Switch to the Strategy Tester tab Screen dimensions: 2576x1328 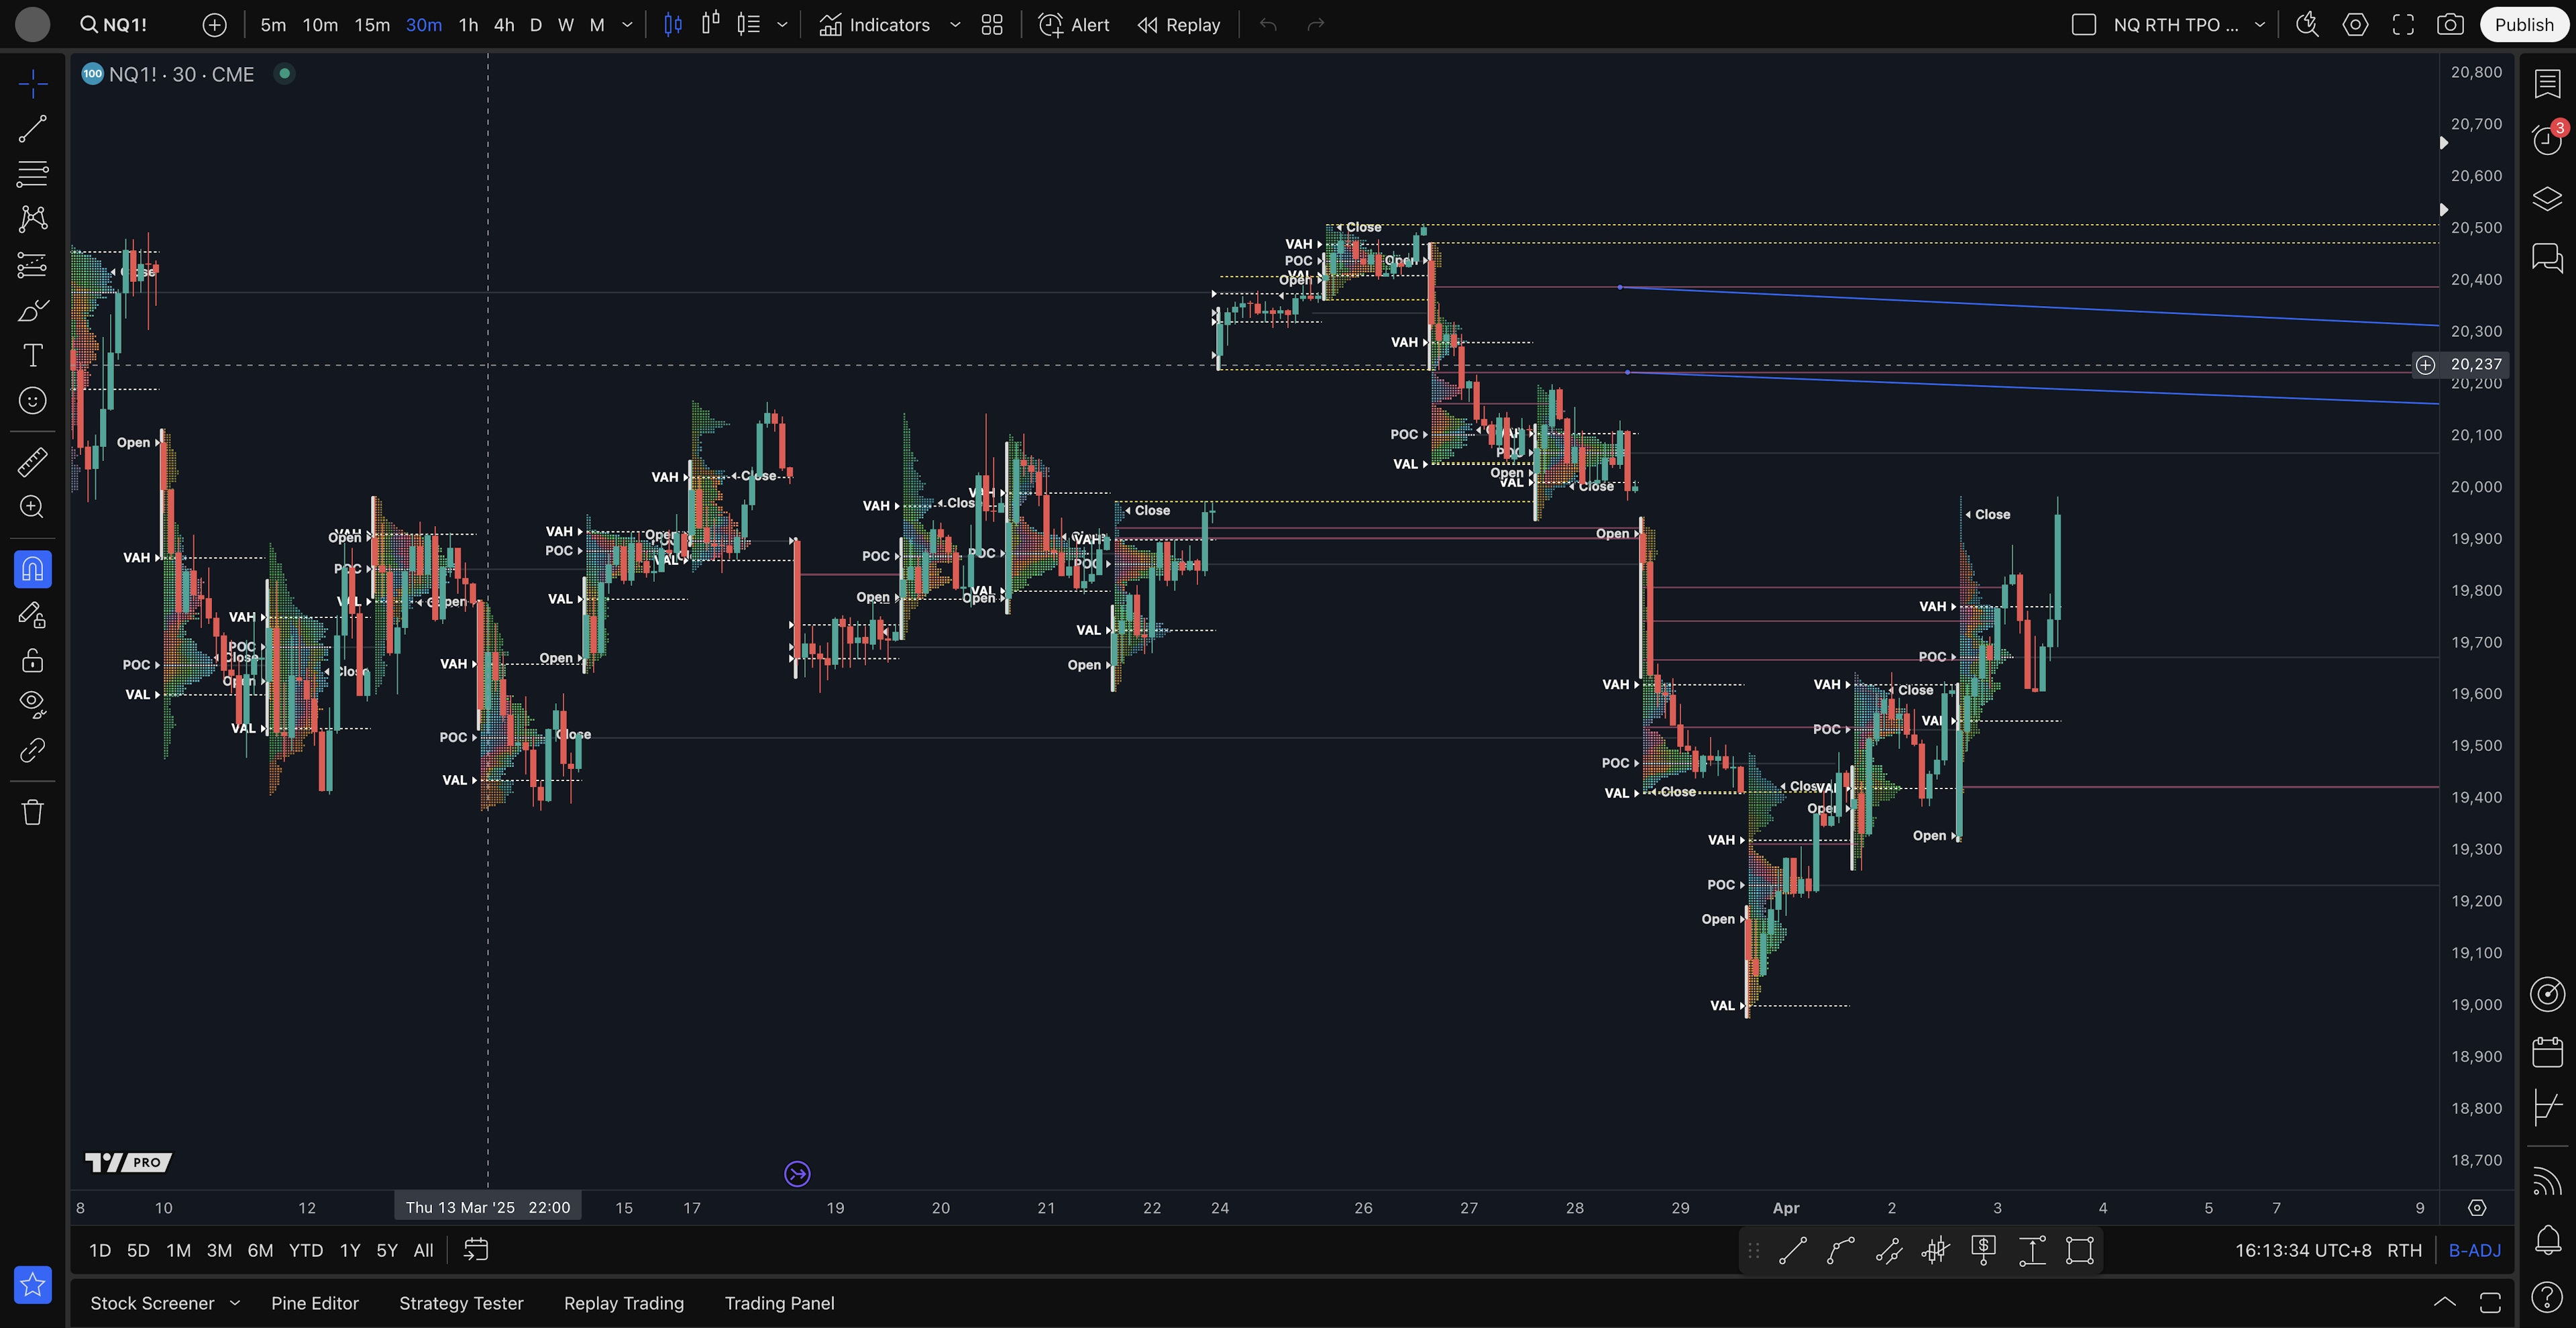tap(461, 1303)
